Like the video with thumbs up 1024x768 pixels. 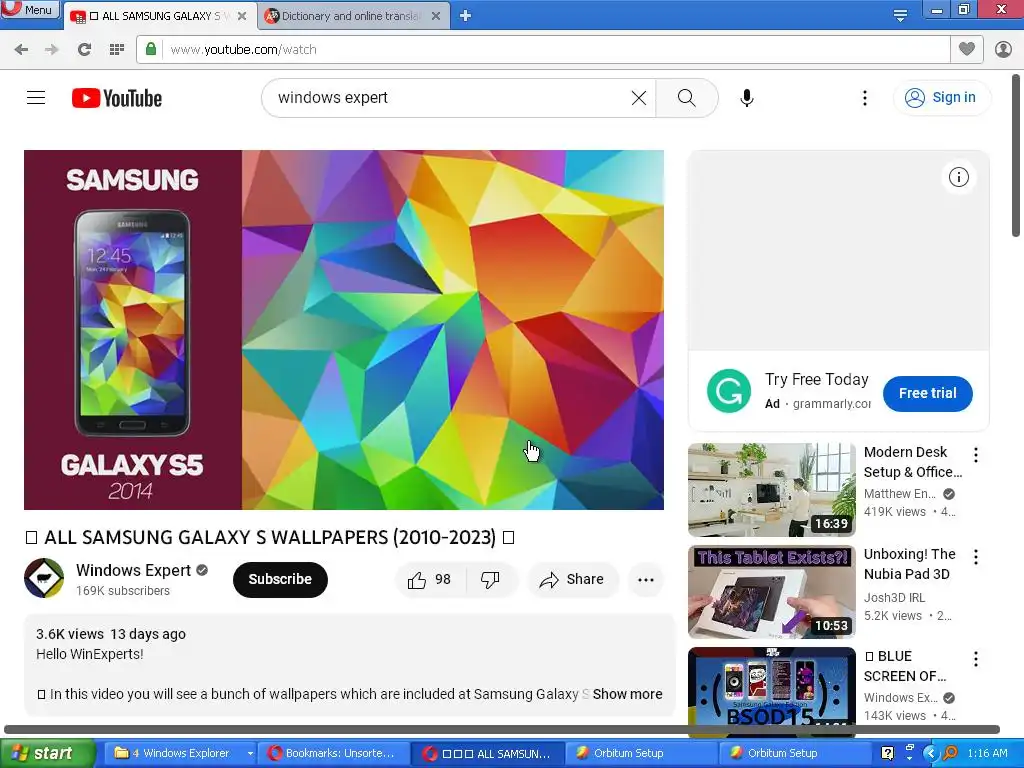pyautogui.click(x=430, y=579)
